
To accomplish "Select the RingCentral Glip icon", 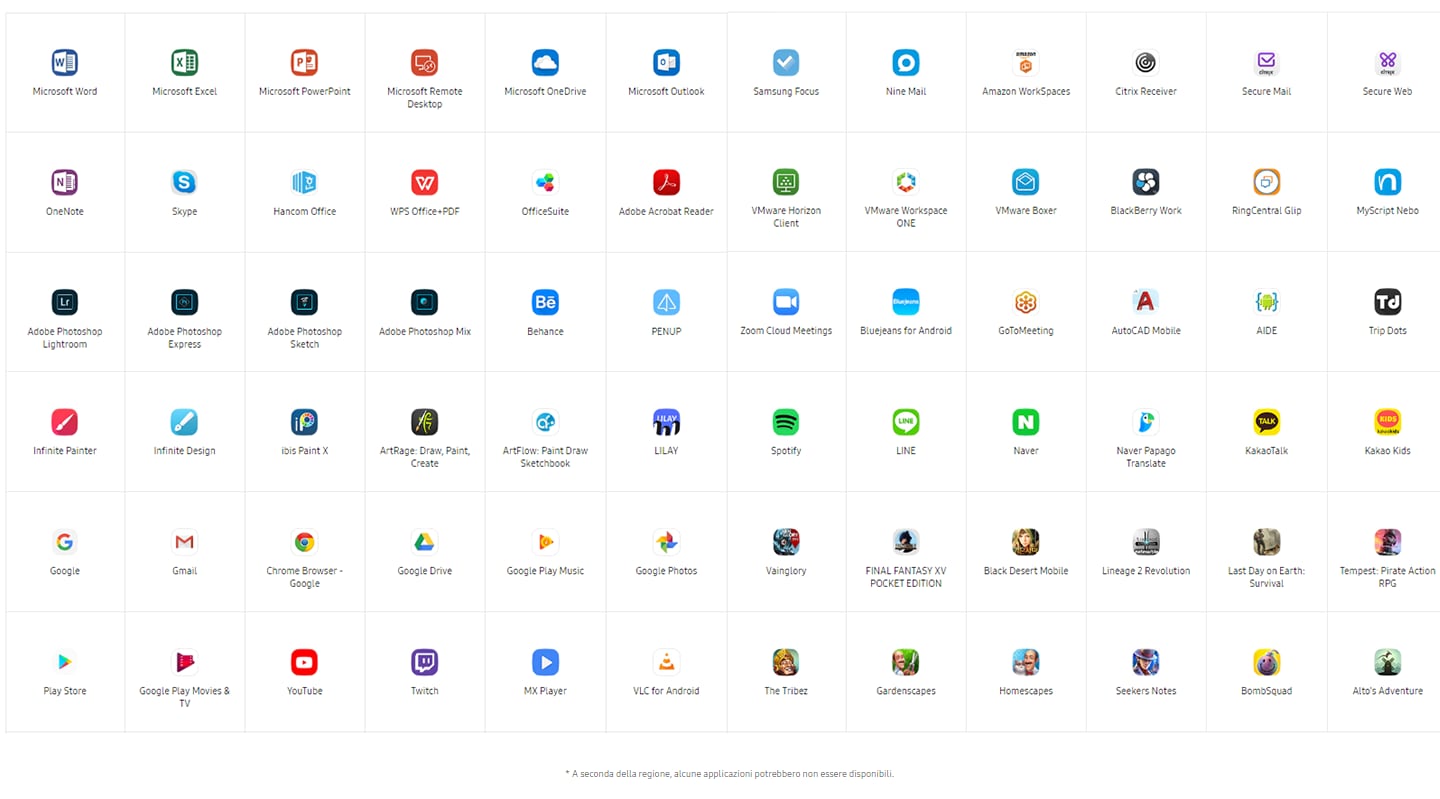I will (x=1267, y=182).
